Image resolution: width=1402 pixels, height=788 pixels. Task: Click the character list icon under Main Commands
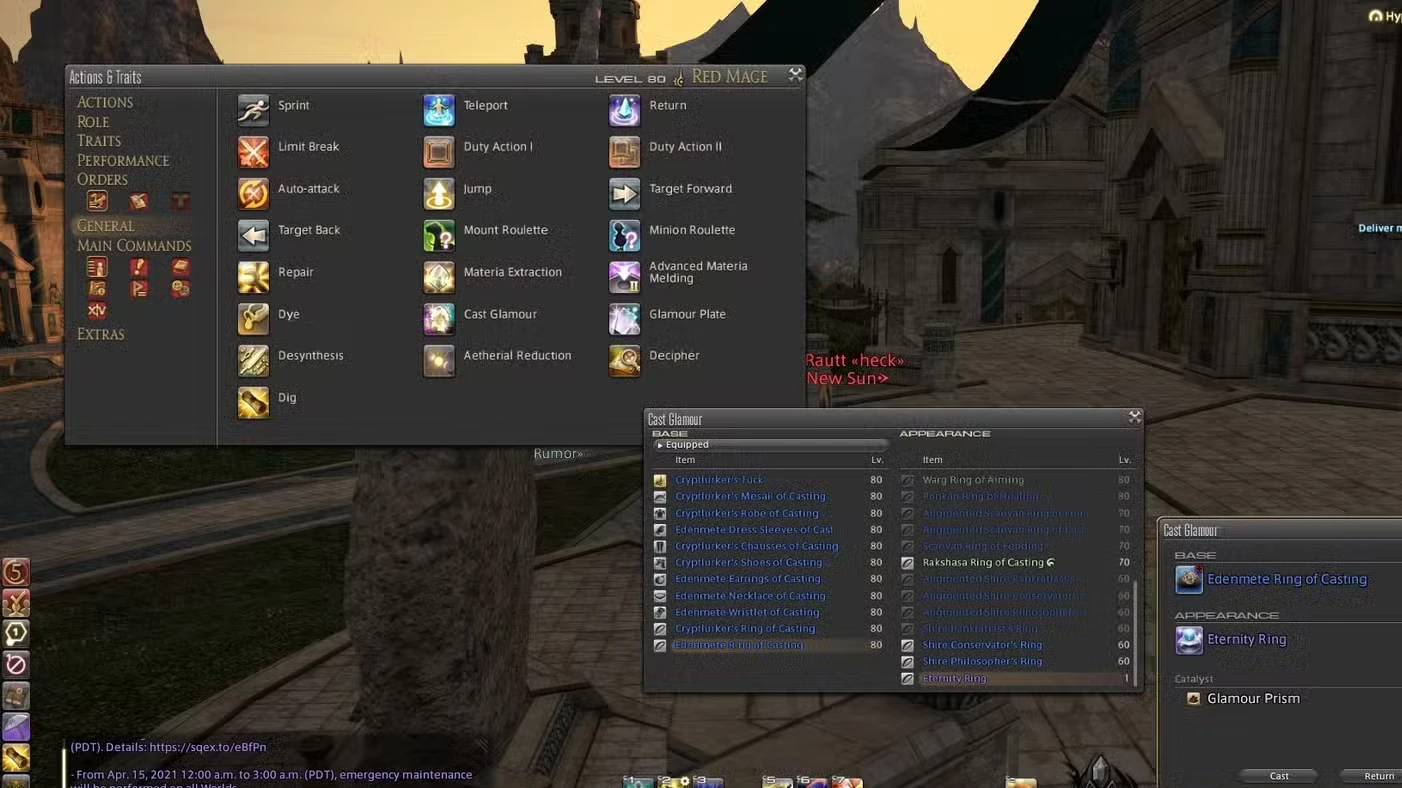[97, 267]
